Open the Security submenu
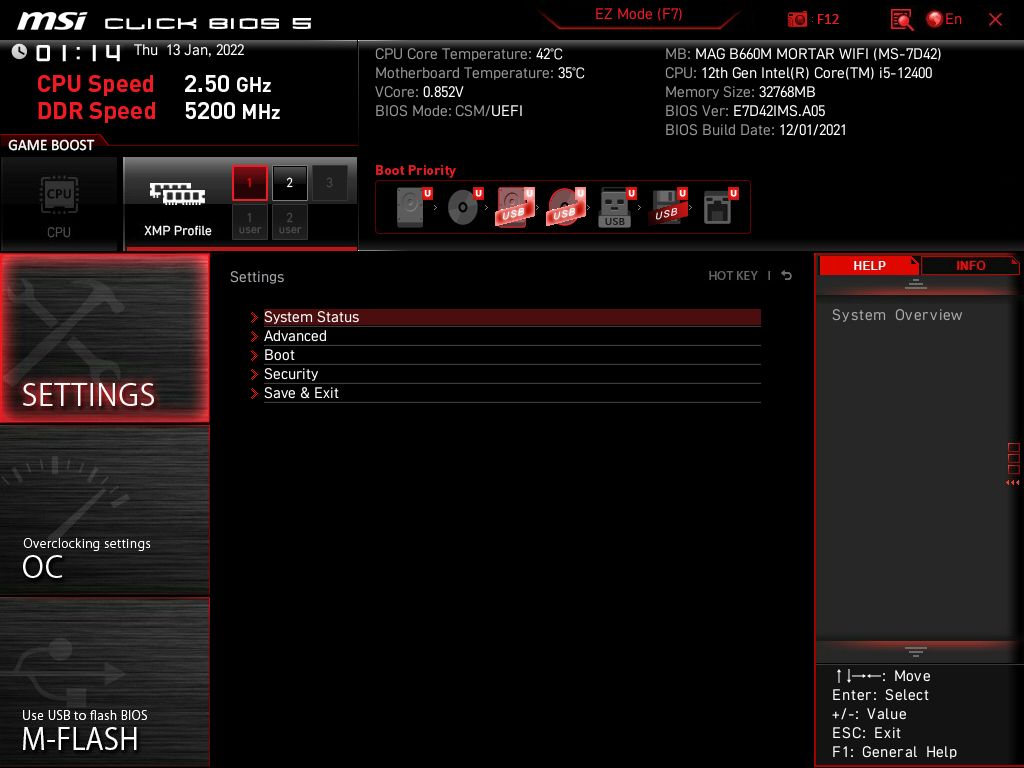 point(512,374)
